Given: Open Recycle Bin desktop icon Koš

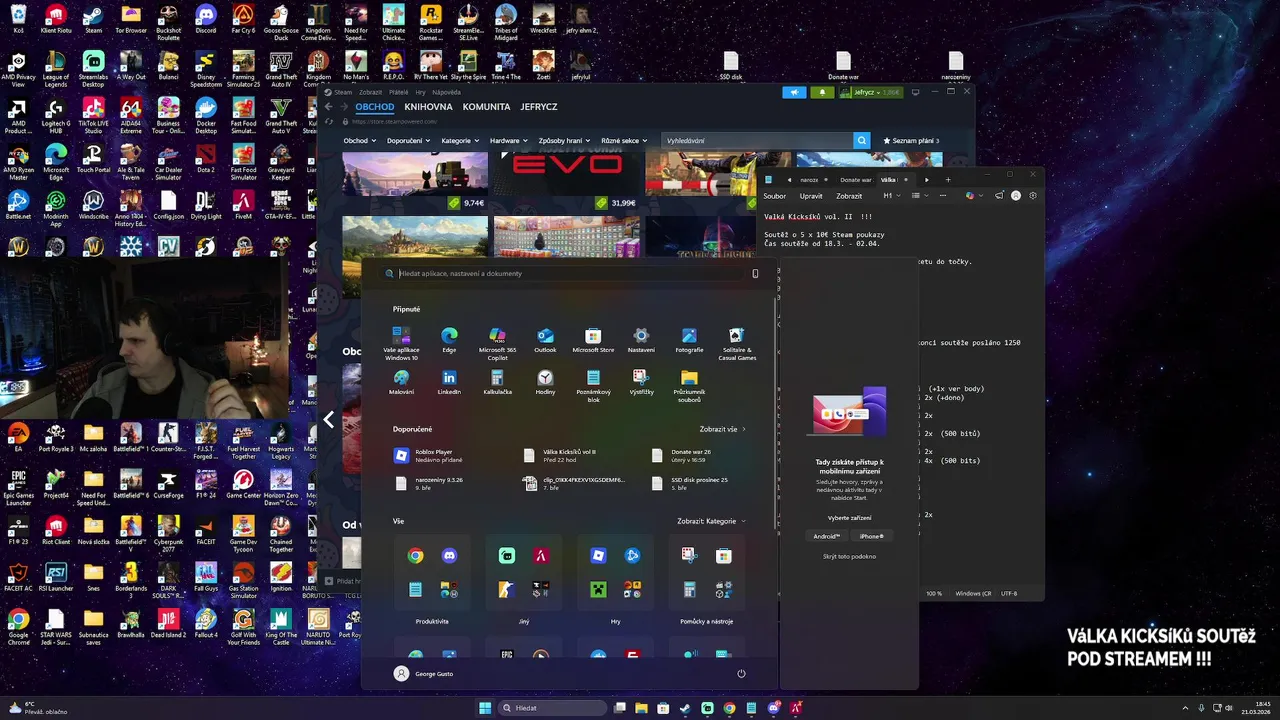Looking at the screenshot, I should point(18,19).
